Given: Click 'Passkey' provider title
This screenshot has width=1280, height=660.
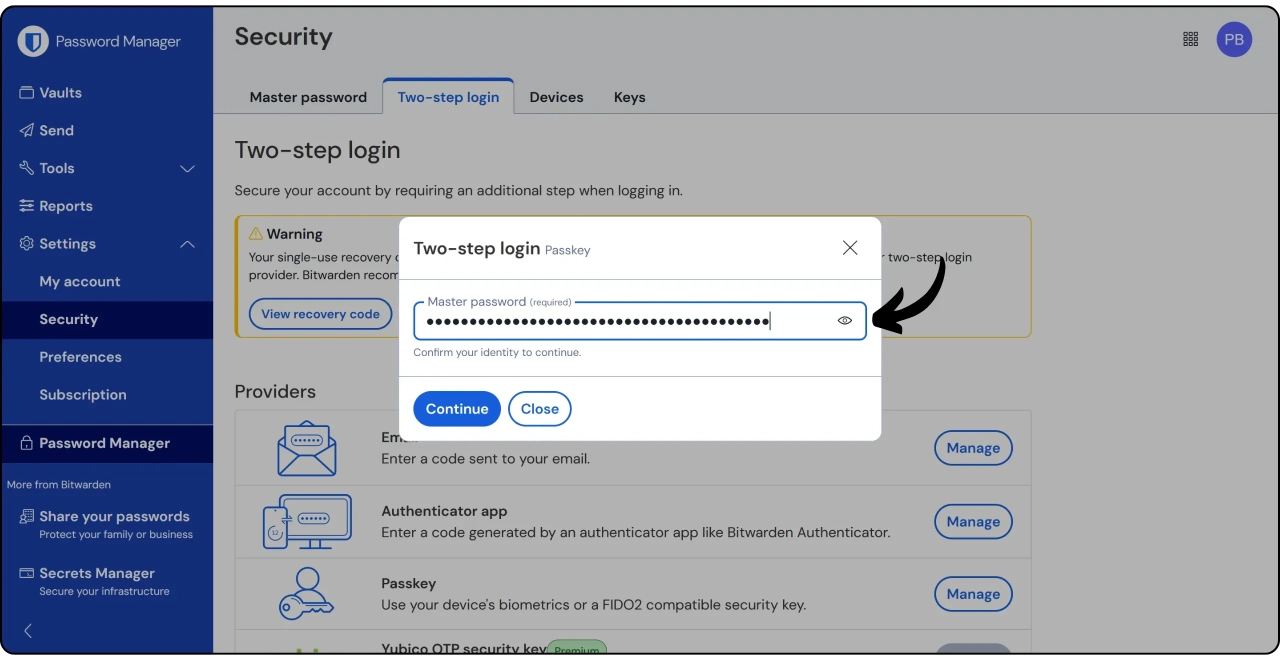Looking at the screenshot, I should point(409,583).
